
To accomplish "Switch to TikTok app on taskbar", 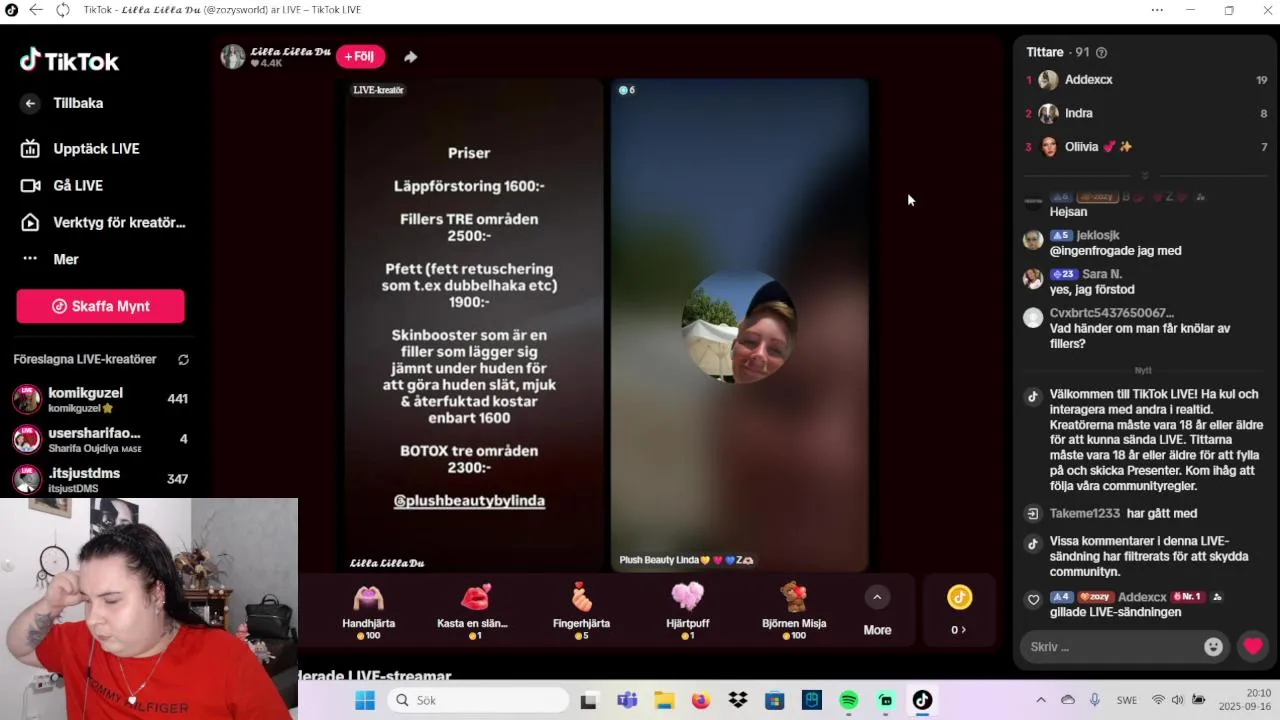I will coord(922,700).
